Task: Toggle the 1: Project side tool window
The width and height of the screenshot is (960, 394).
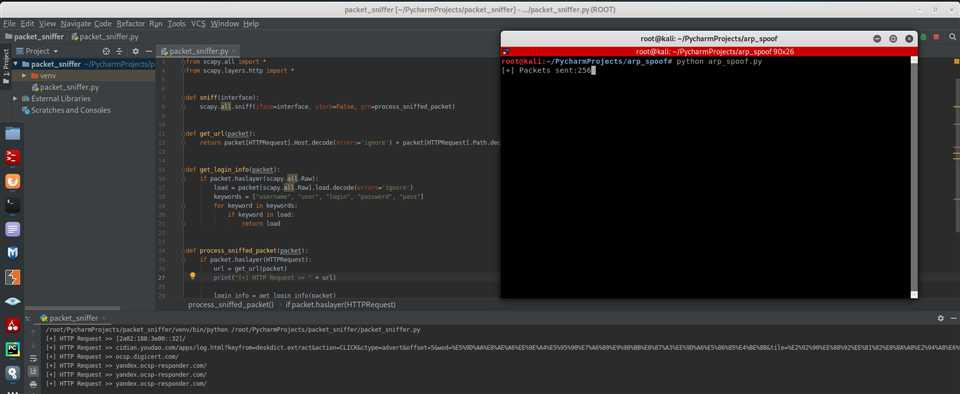Action: click(x=6, y=67)
